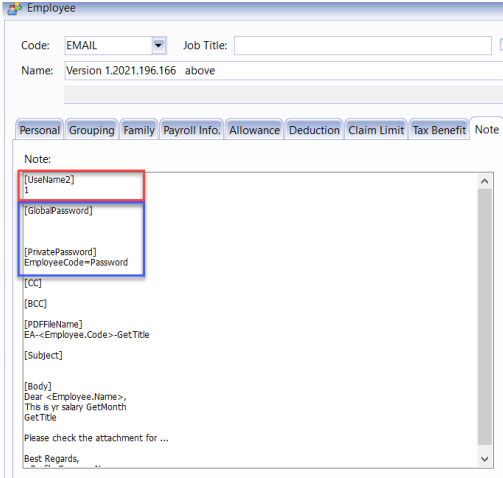503x478 pixels.
Task: Click the Employee window icon in title bar
Action: [14, 8]
